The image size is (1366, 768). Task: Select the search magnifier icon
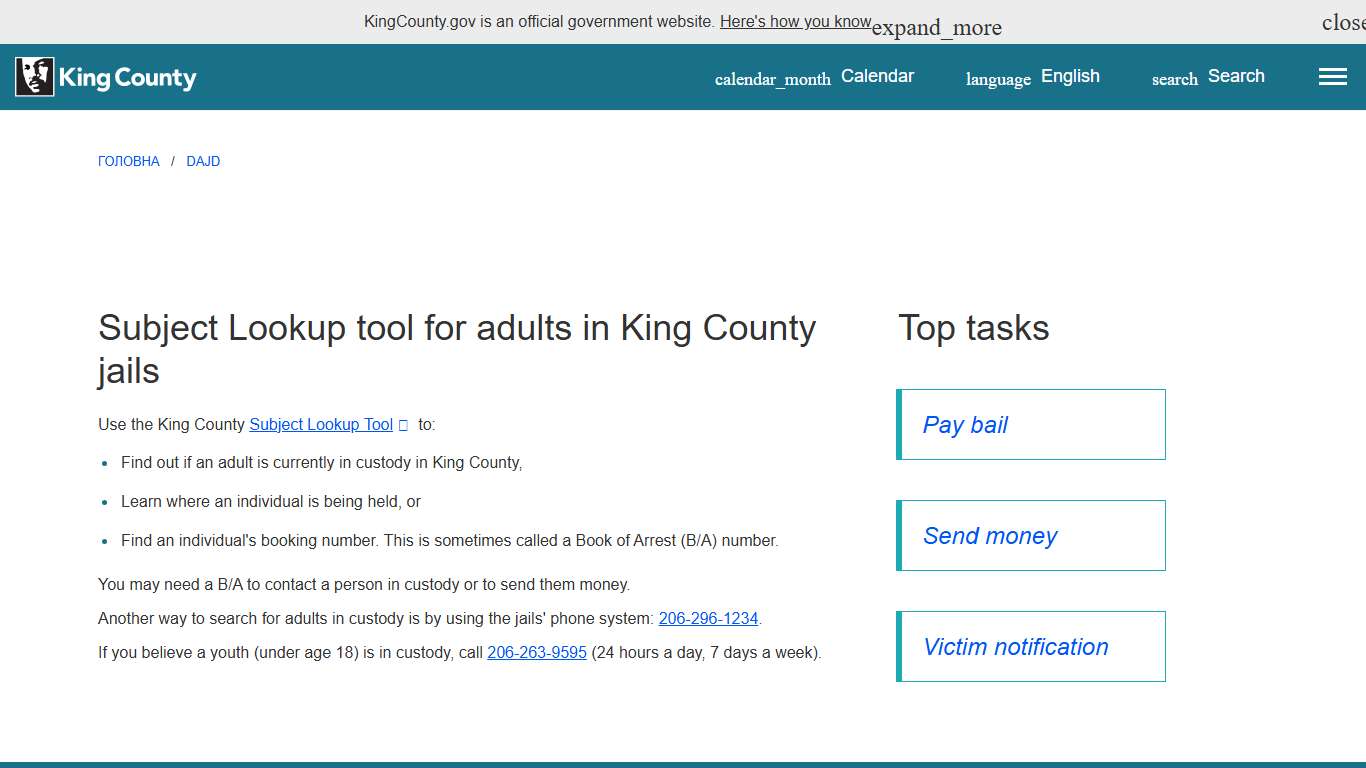point(1173,79)
